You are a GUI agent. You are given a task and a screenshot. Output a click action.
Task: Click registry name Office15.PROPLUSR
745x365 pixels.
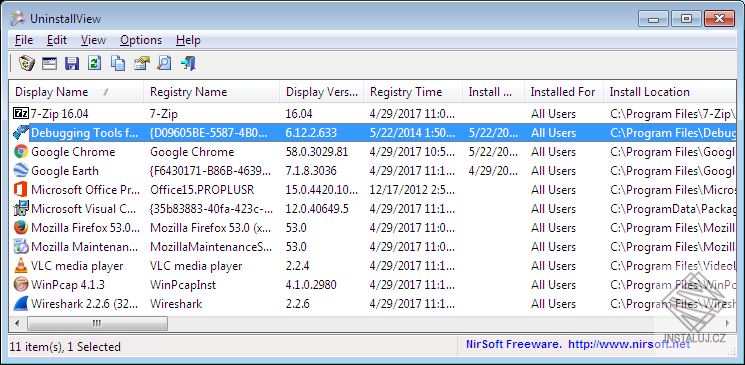[202, 190]
